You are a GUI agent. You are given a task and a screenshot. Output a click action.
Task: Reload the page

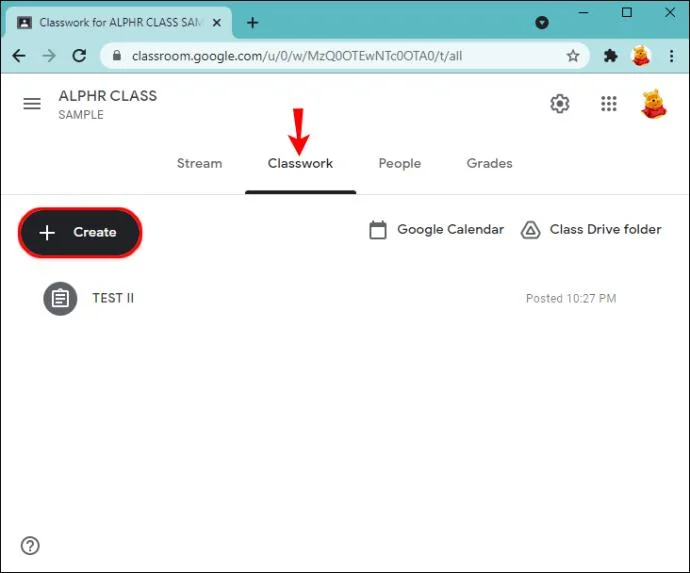(79, 56)
